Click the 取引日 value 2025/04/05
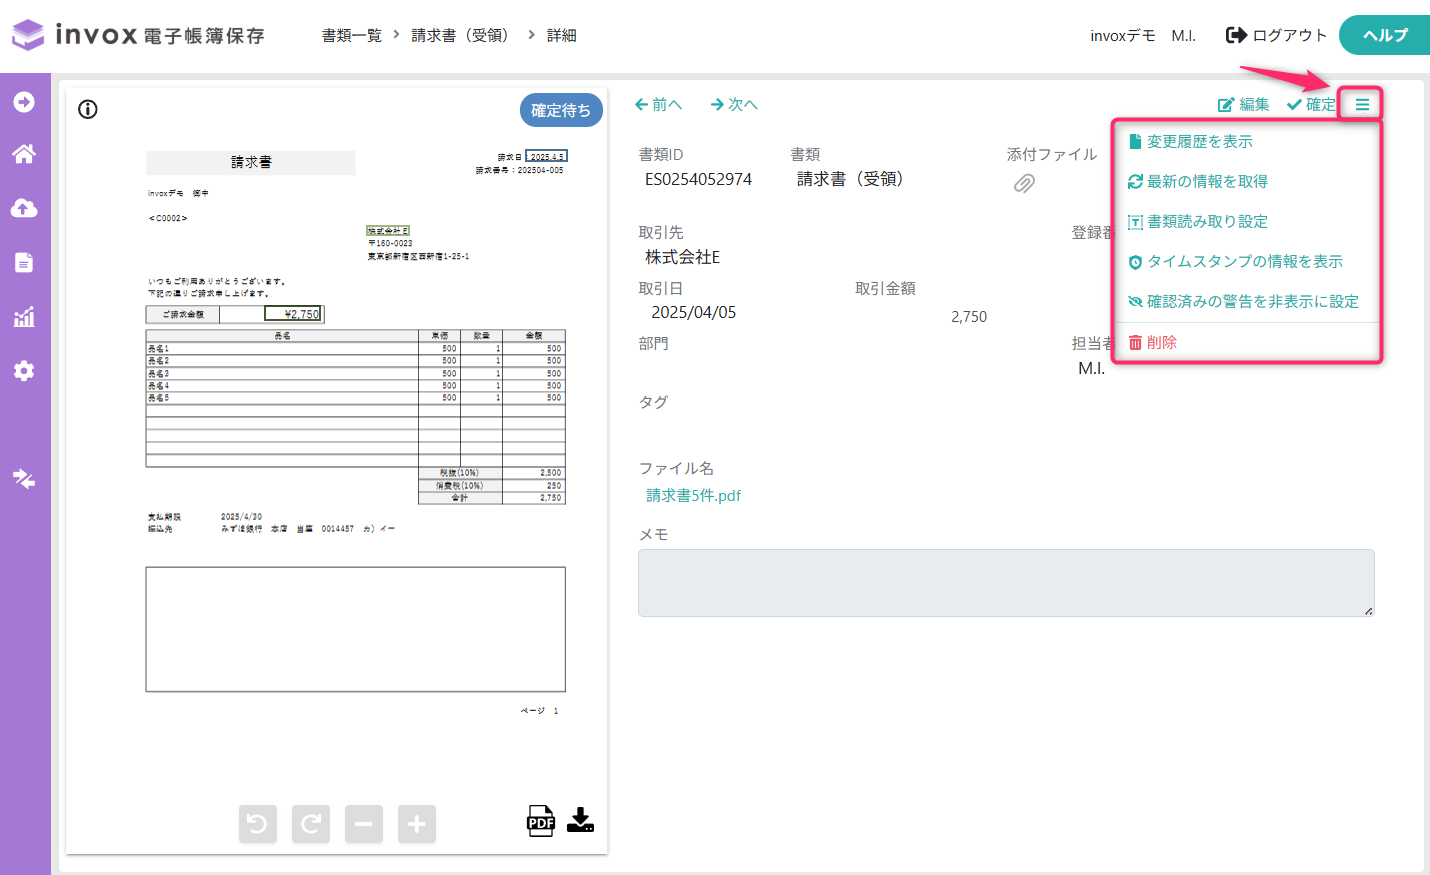This screenshot has width=1430, height=875. click(x=694, y=312)
